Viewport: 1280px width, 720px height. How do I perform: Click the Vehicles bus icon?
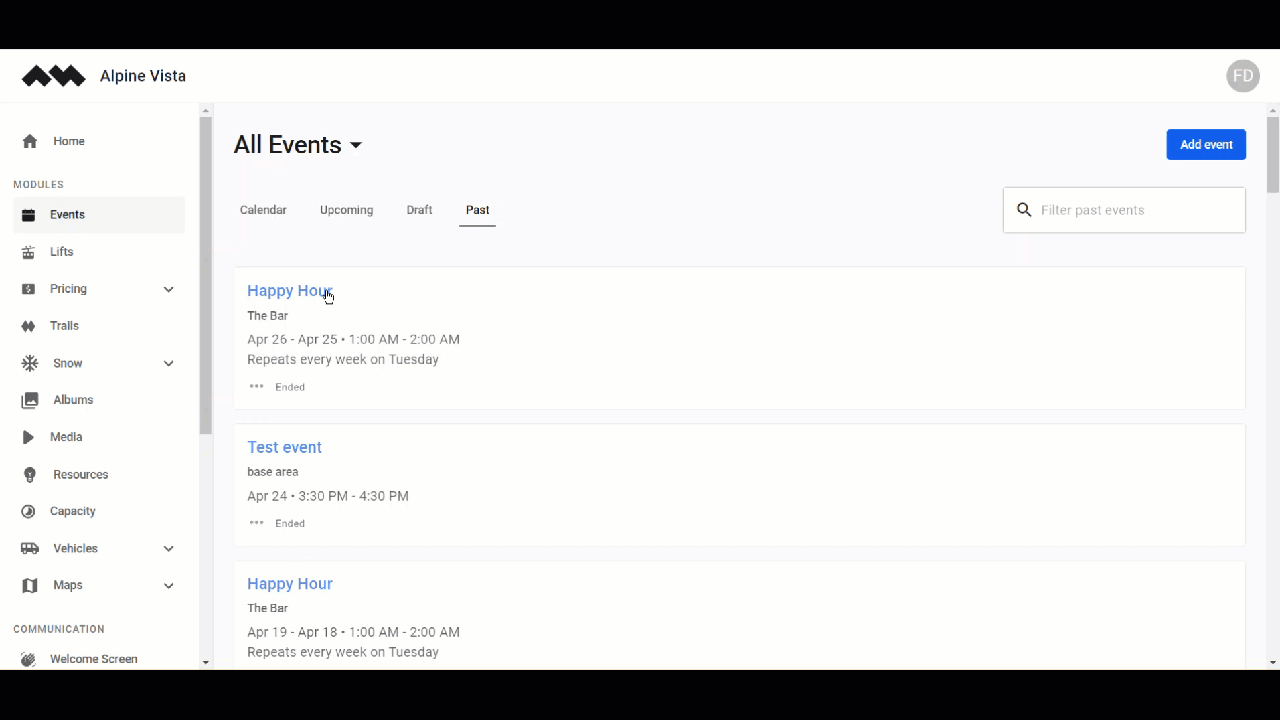pos(30,548)
